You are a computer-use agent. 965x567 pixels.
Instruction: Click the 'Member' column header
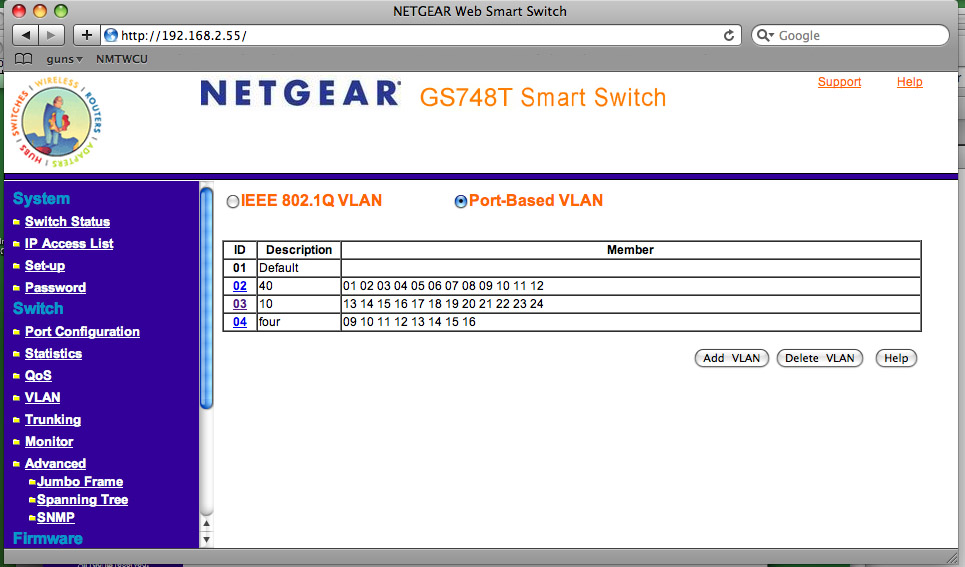pyautogui.click(x=631, y=250)
